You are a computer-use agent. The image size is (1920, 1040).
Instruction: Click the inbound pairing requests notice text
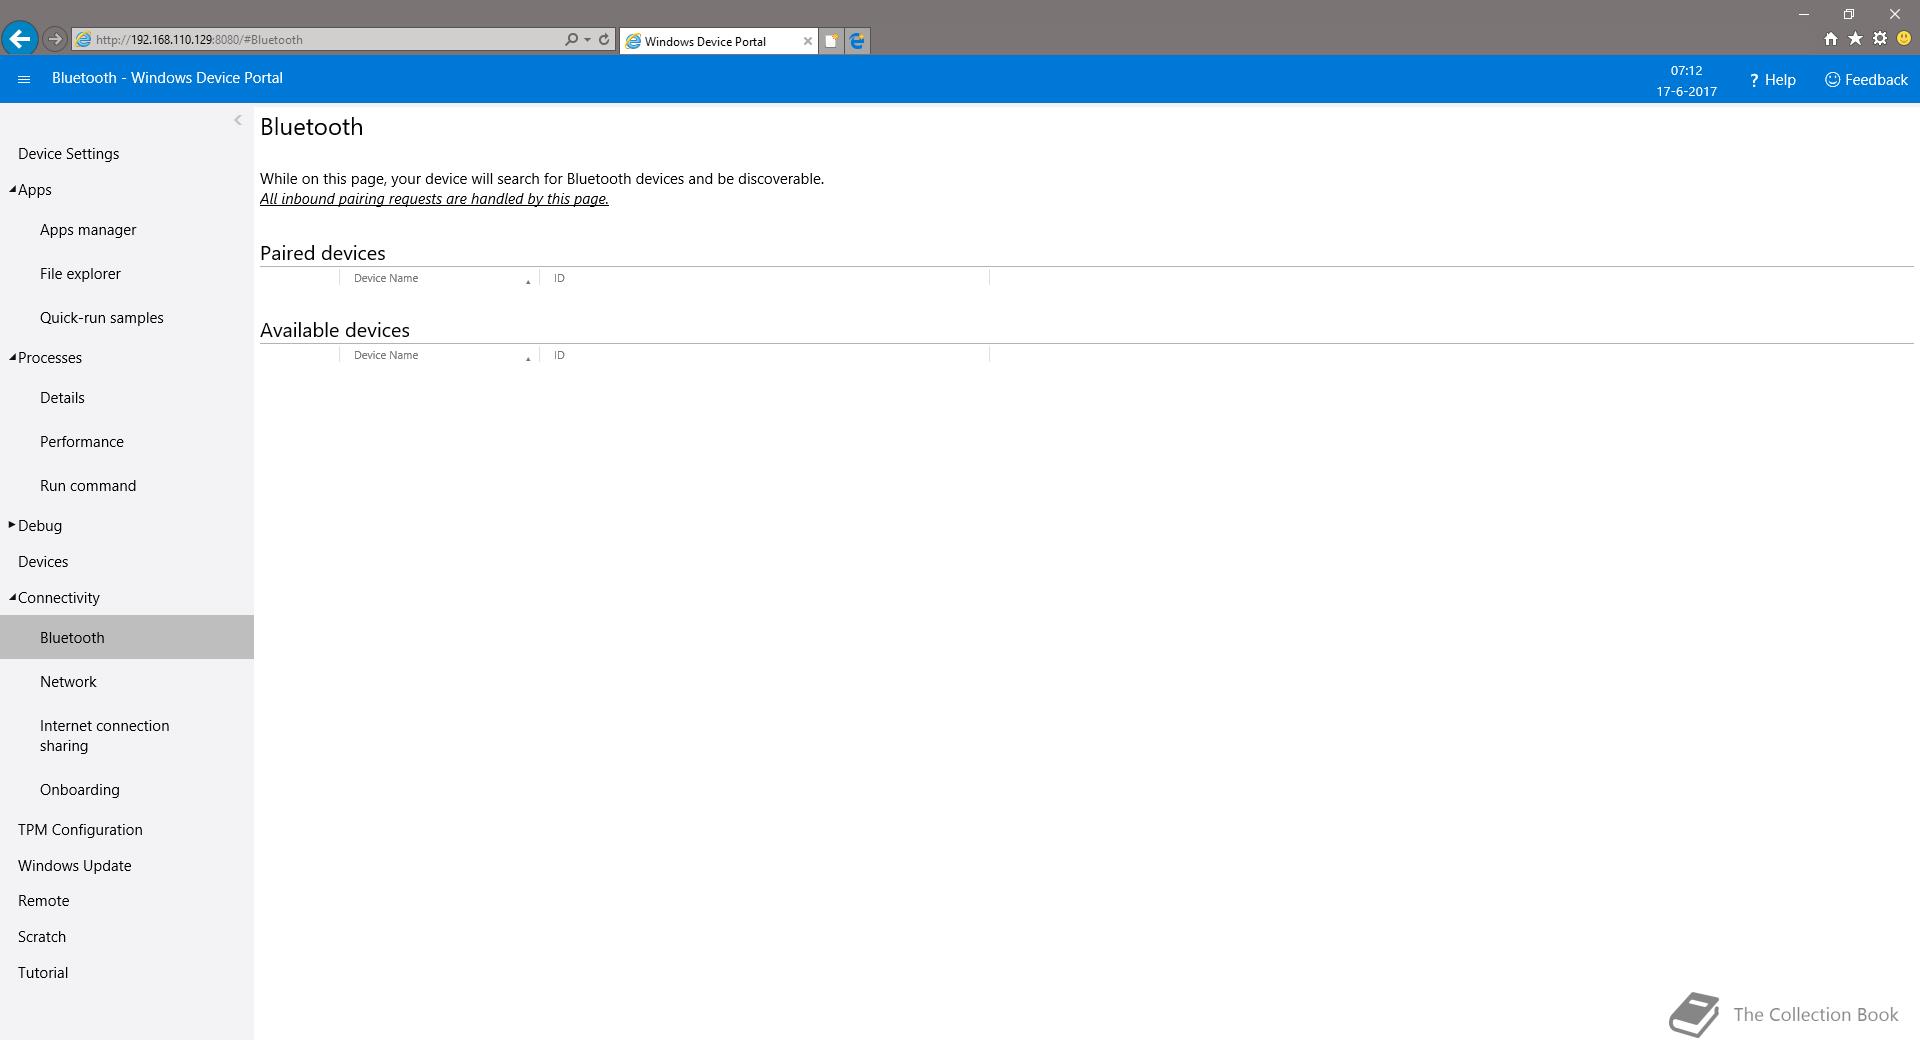coord(434,199)
